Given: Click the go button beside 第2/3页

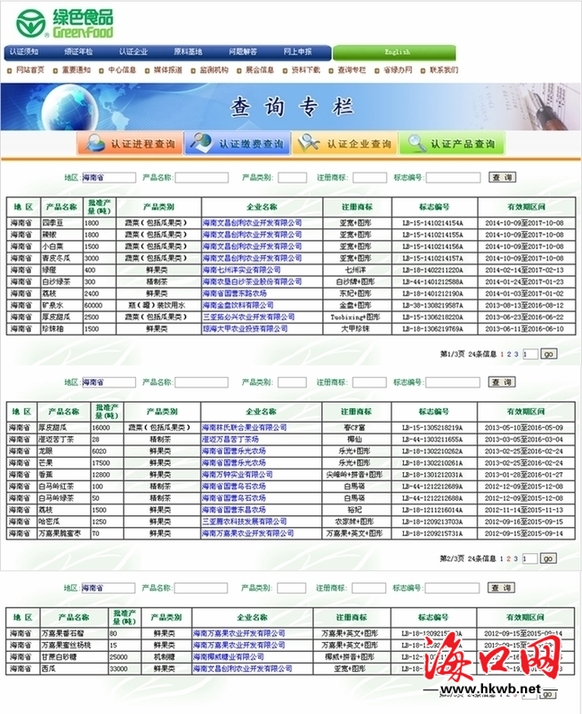Looking at the screenshot, I should (x=548, y=558).
